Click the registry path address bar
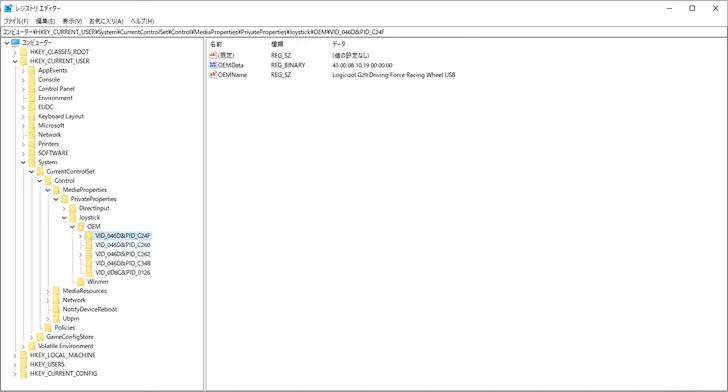The image size is (728, 392). [364, 32]
